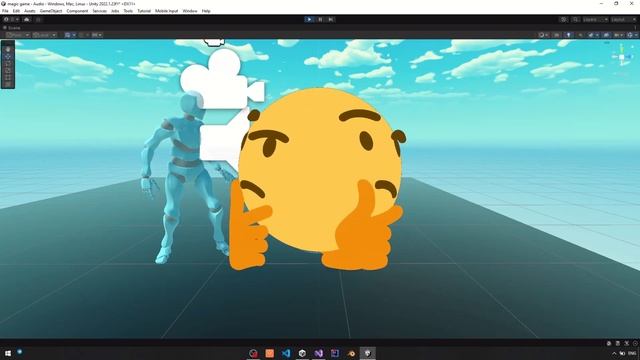Select the Move tool
Image resolution: width=640 pixels, height=360 pixels.
click(8, 56)
